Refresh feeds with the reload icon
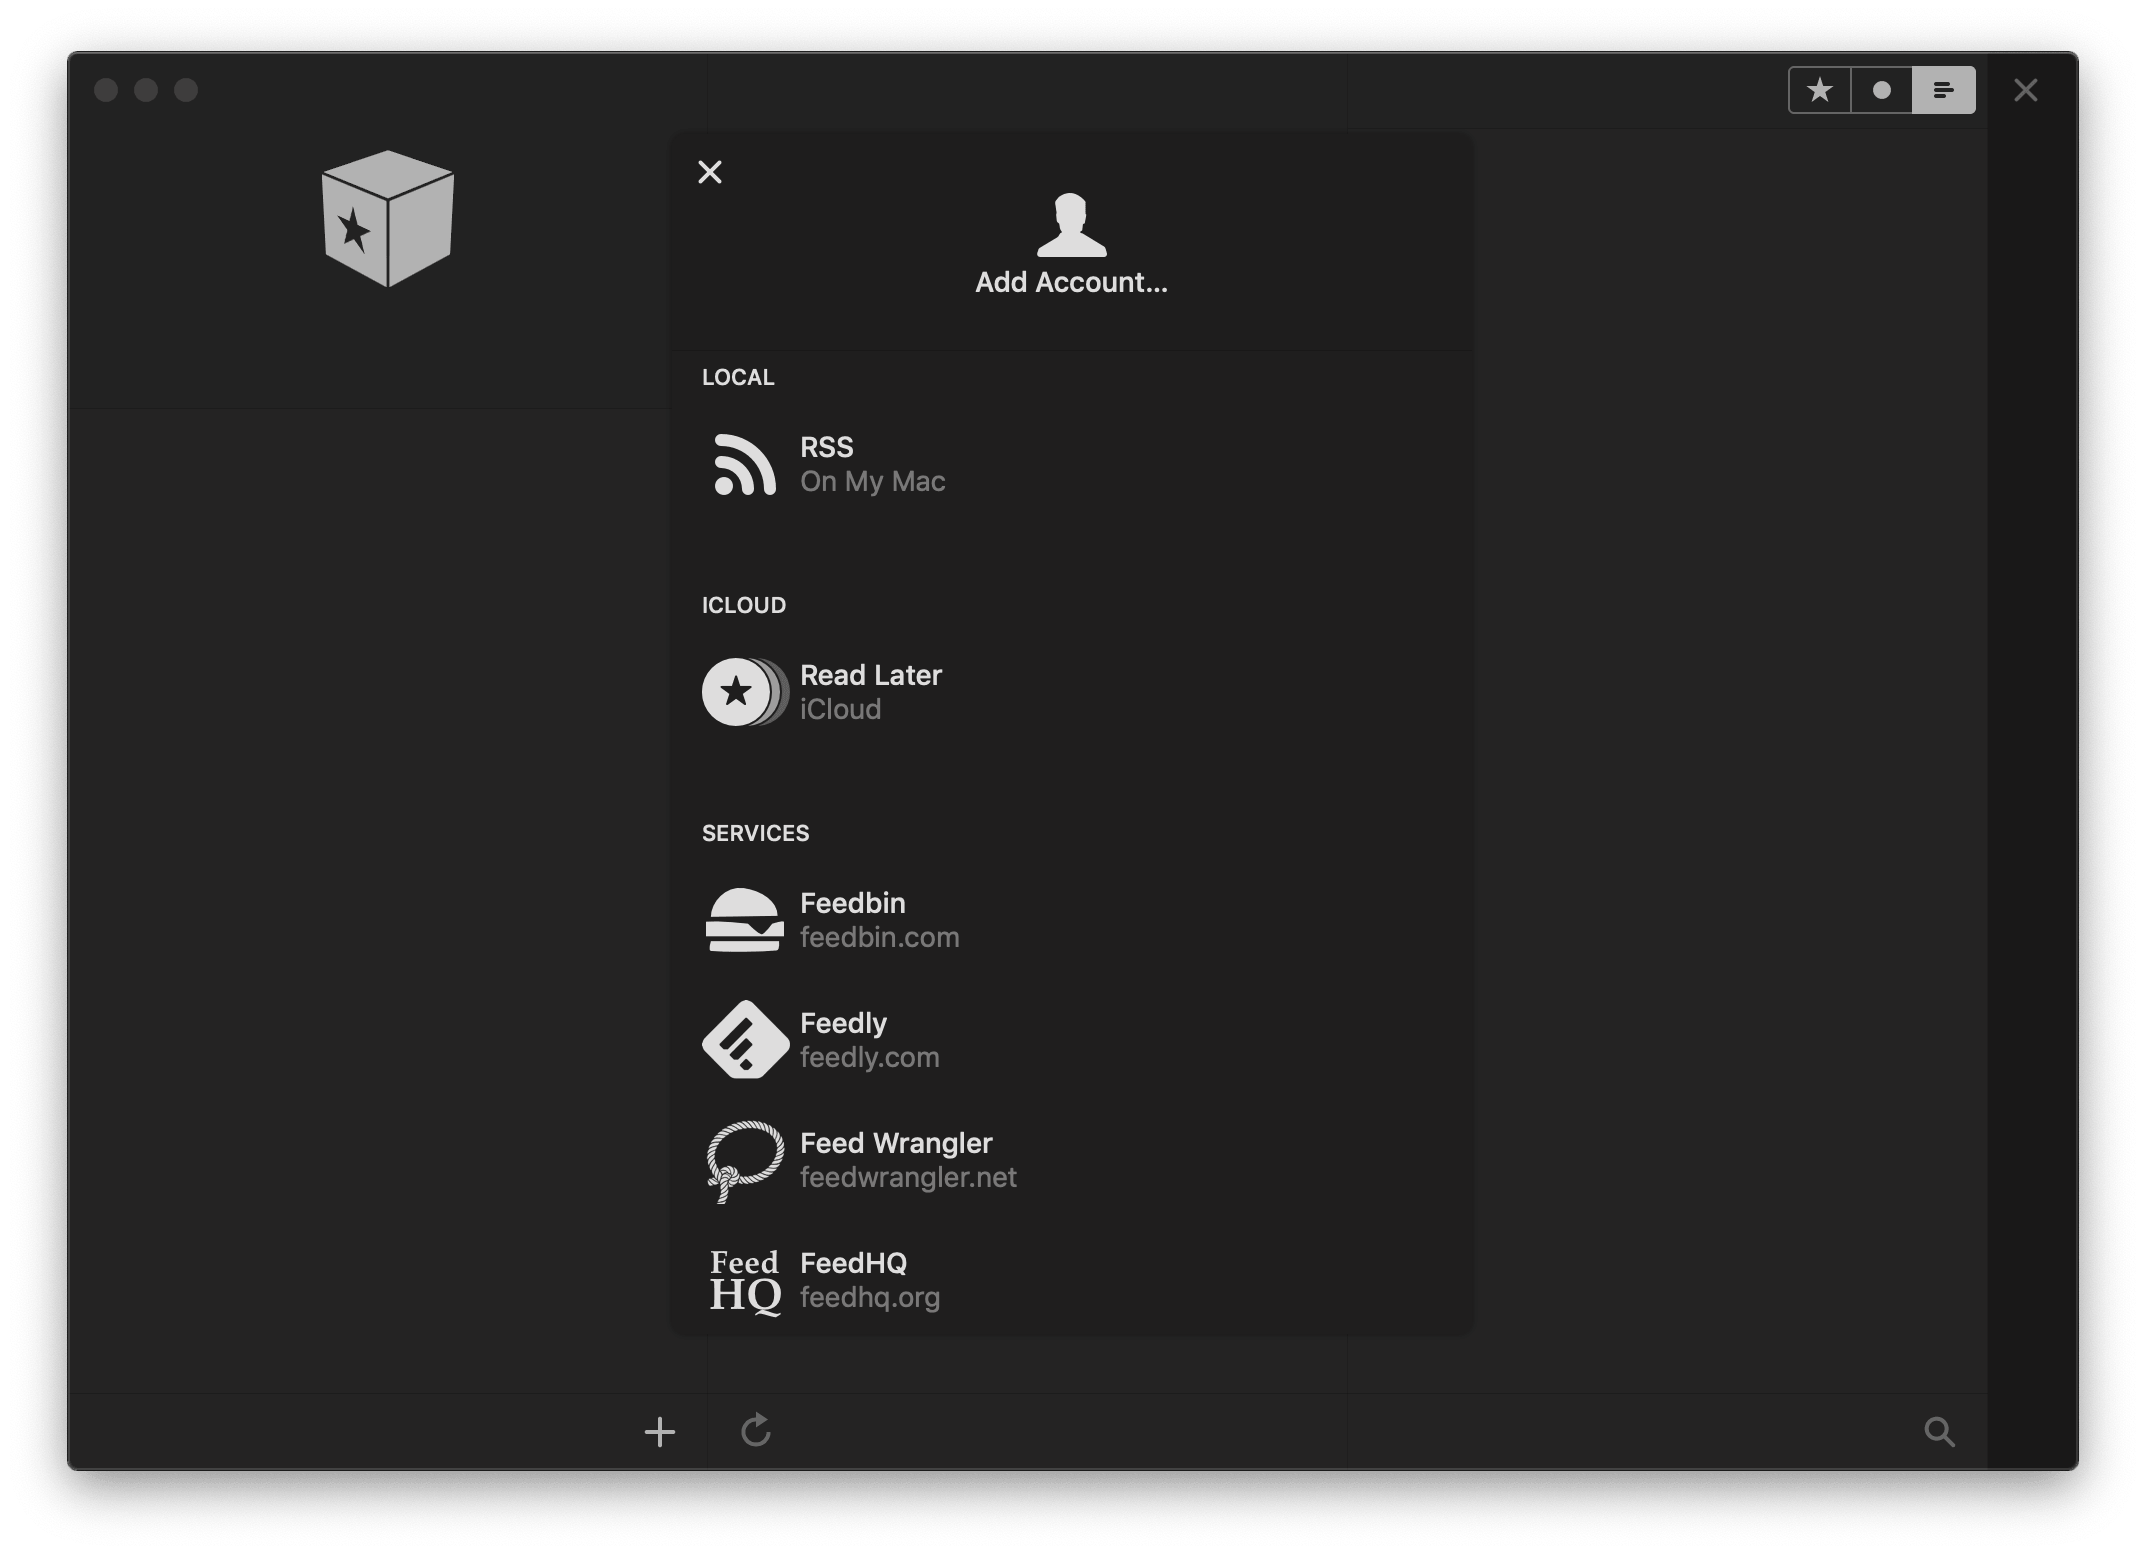 click(x=756, y=1430)
